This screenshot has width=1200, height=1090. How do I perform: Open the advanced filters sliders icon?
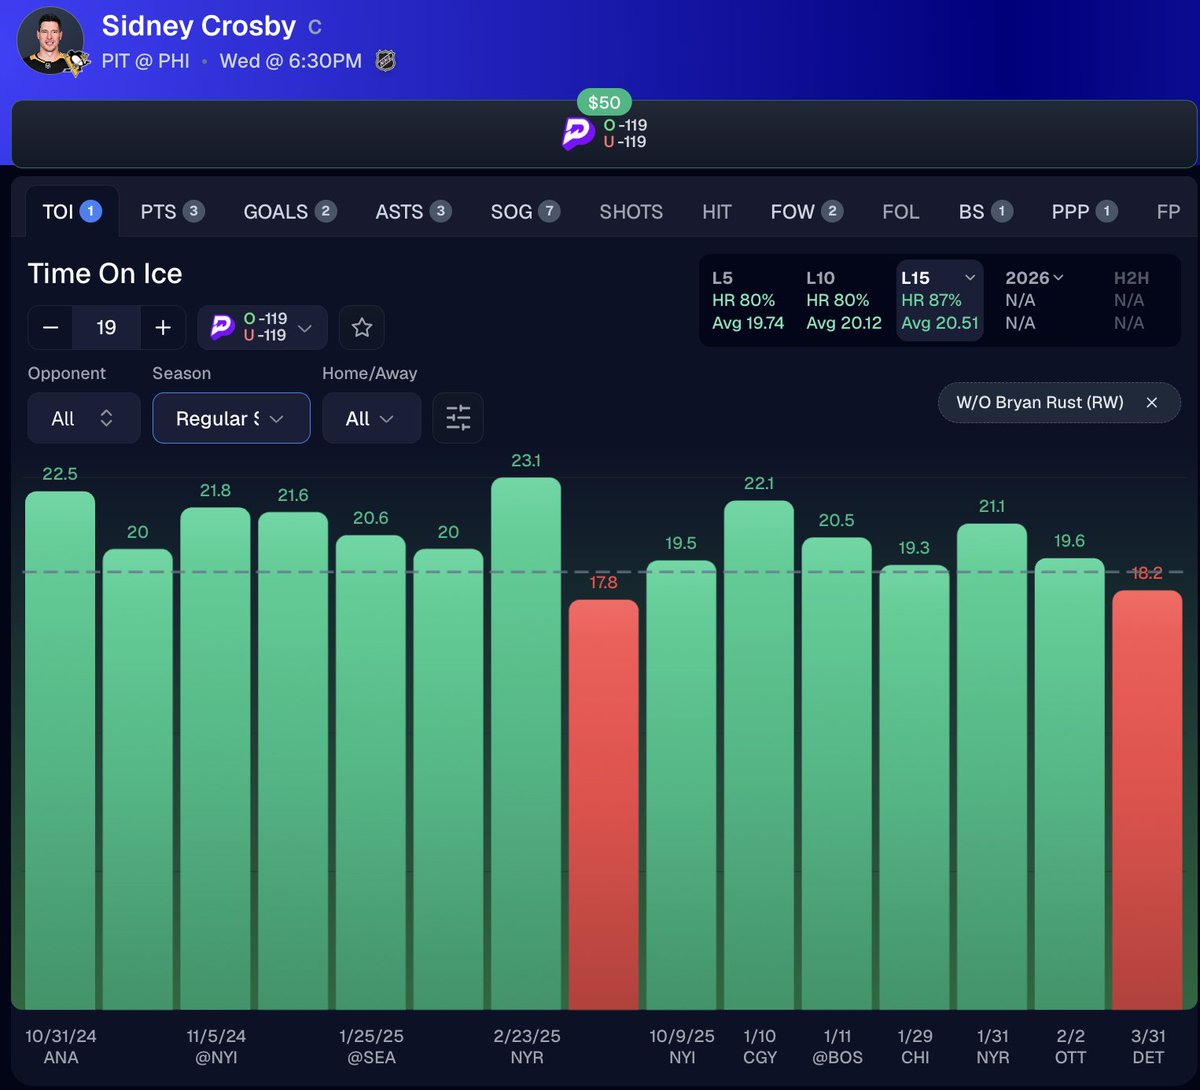tap(458, 418)
